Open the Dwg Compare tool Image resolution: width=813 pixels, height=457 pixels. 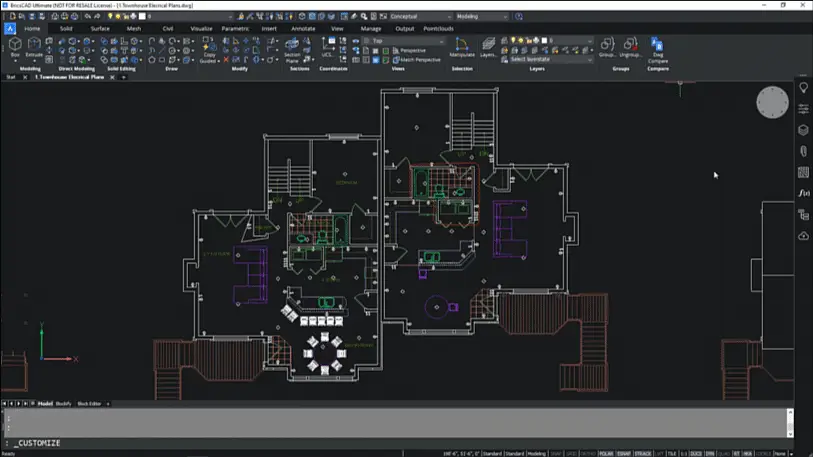click(657, 50)
